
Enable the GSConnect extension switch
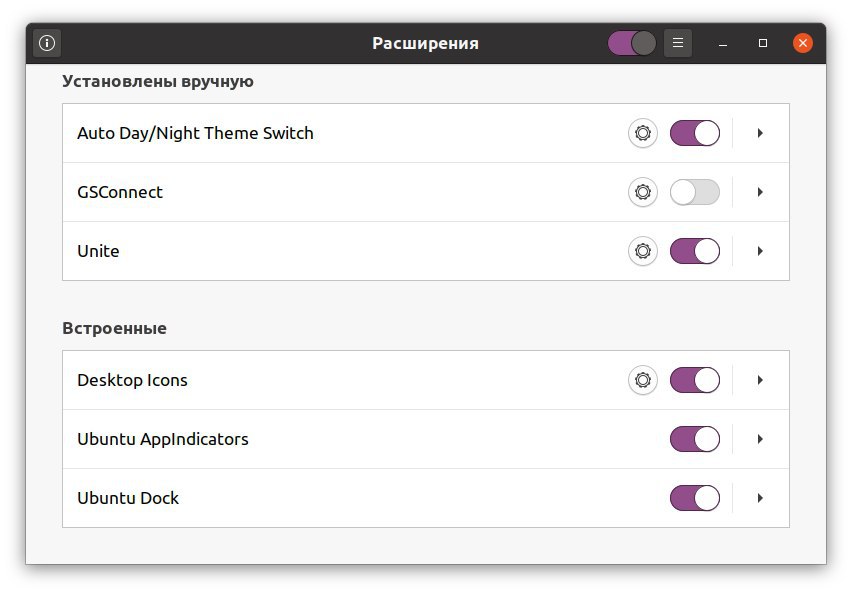(x=694, y=192)
